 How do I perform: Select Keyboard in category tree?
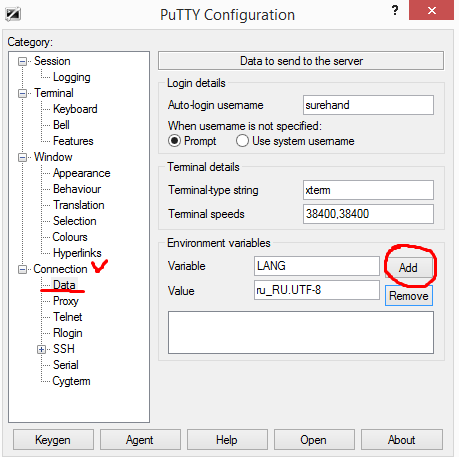pyautogui.click(x=75, y=109)
